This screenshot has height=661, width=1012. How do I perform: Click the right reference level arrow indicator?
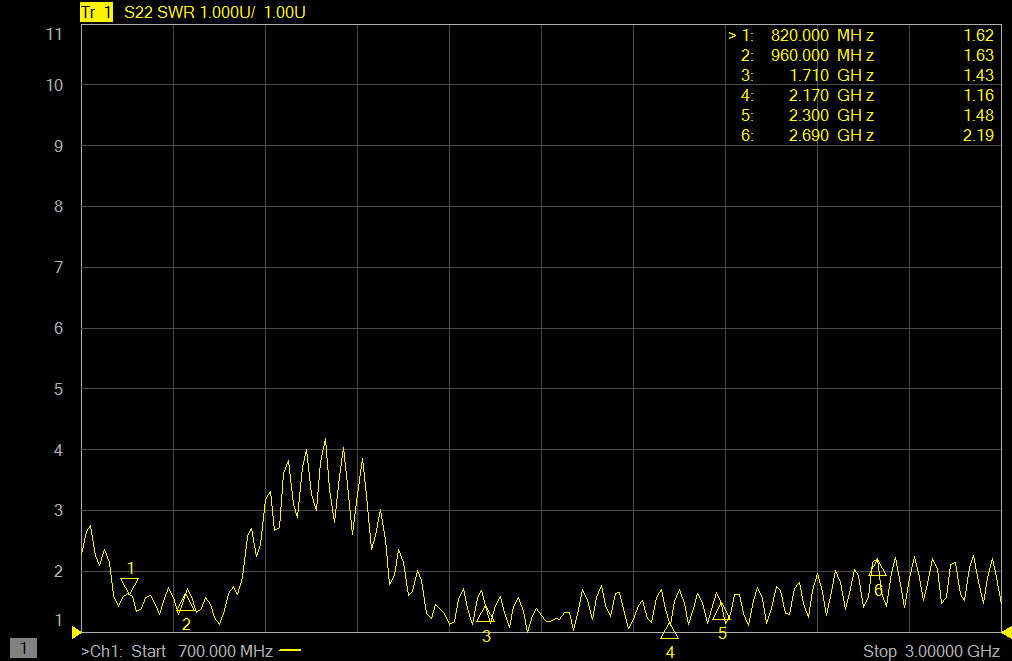pos(1007,632)
